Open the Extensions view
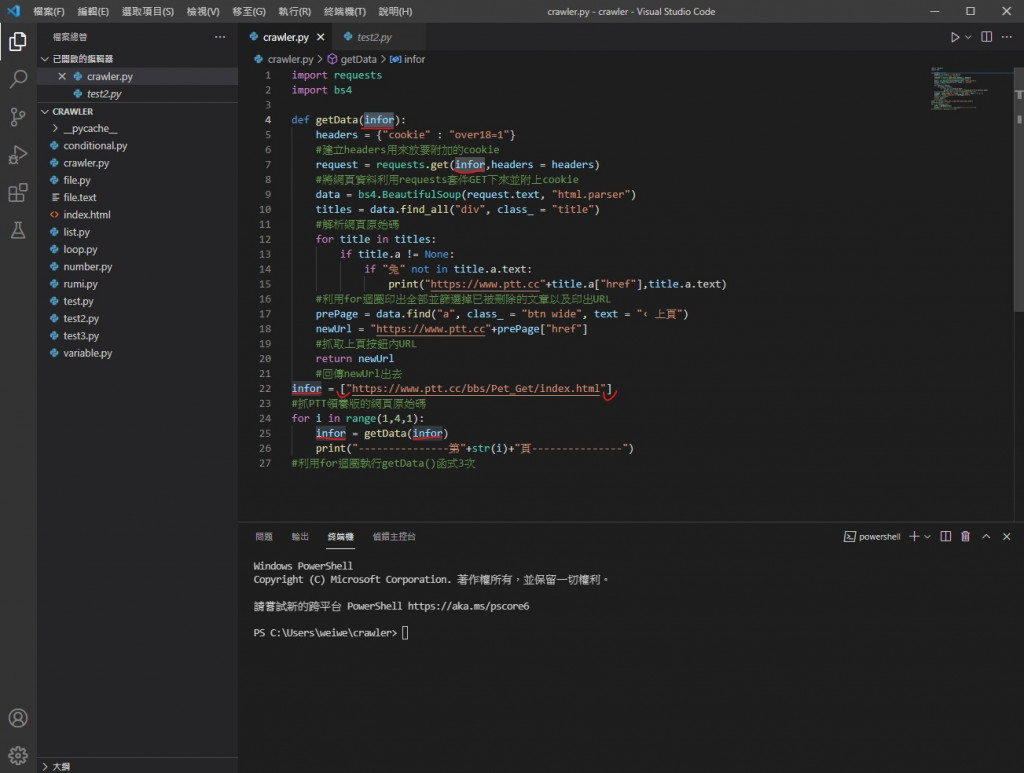Viewport: 1024px width, 773px height. tap(18, 193)
